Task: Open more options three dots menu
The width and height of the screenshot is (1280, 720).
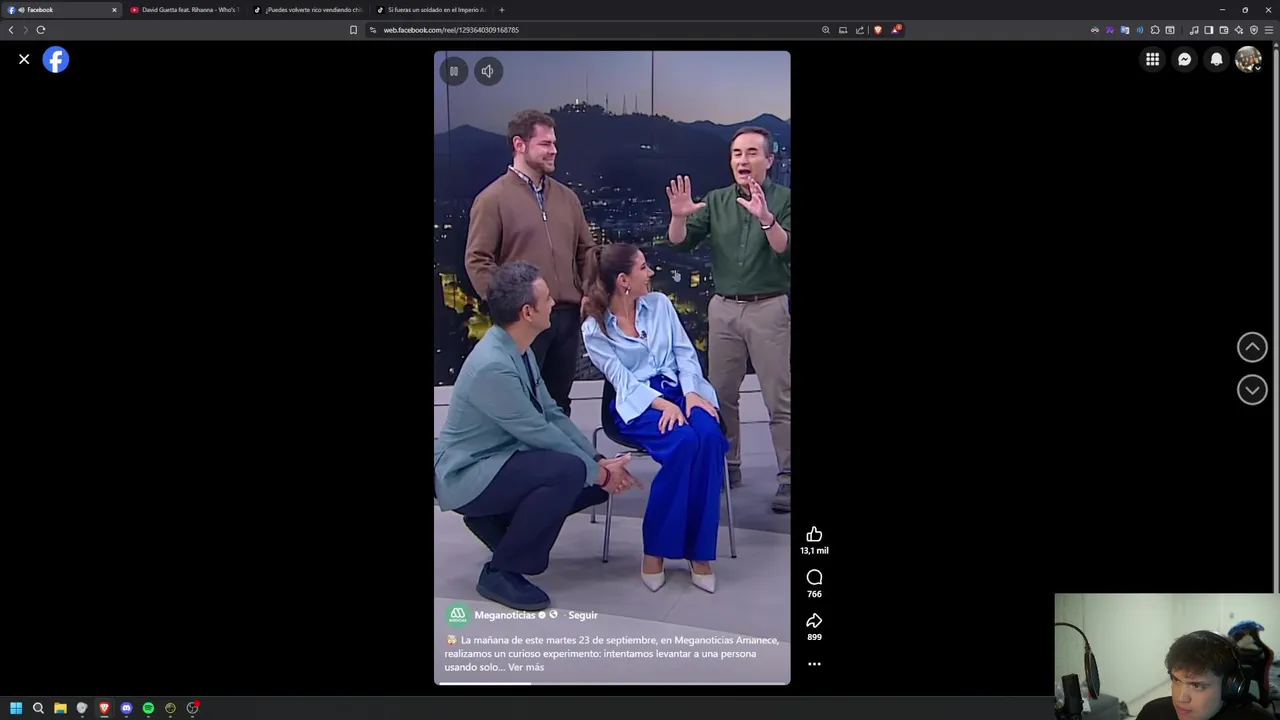Action: [814, 664]
